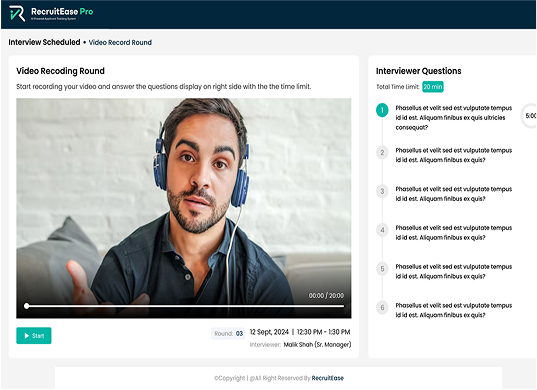Select question step number 5 circle
Screen dimensions: 537x390
(382, 269)
